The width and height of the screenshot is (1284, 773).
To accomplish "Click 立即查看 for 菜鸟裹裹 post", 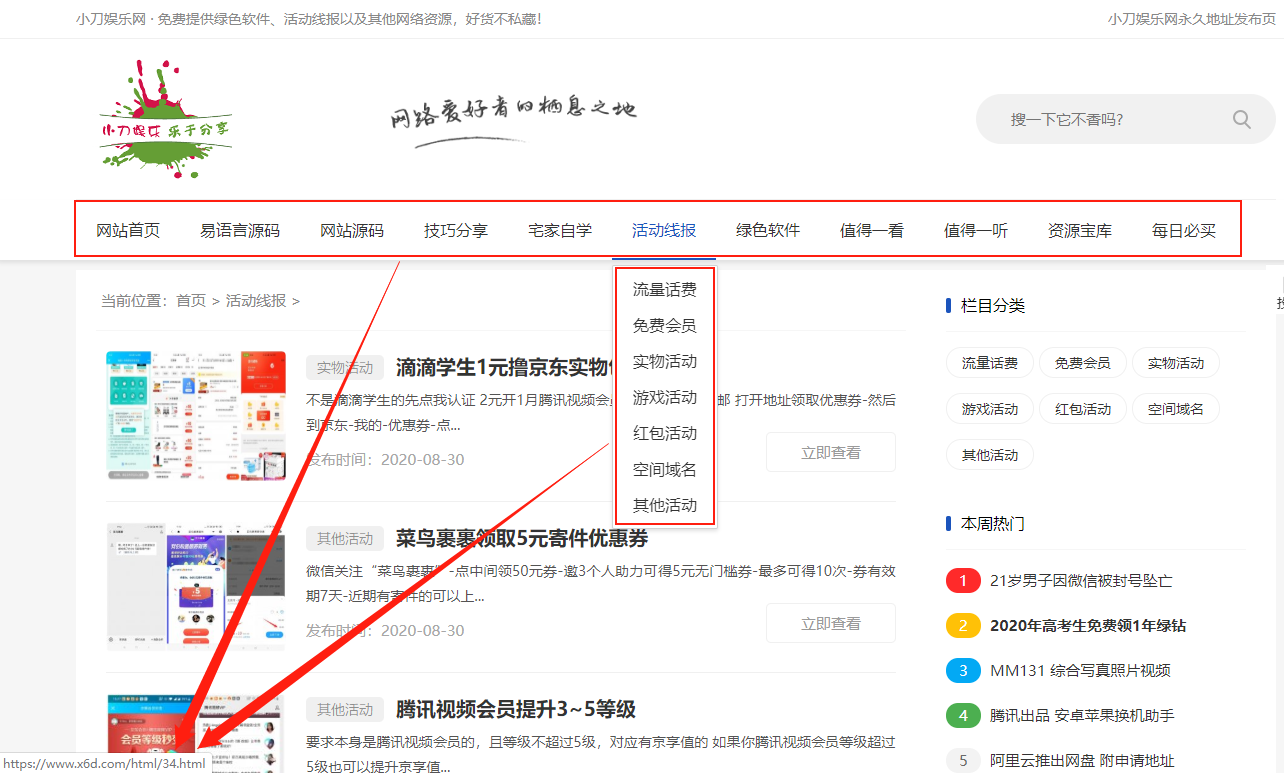I will 831,624.
